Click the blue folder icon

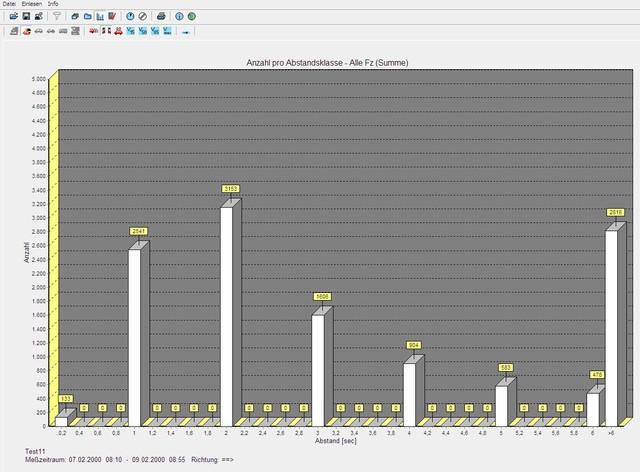point(87,16)
